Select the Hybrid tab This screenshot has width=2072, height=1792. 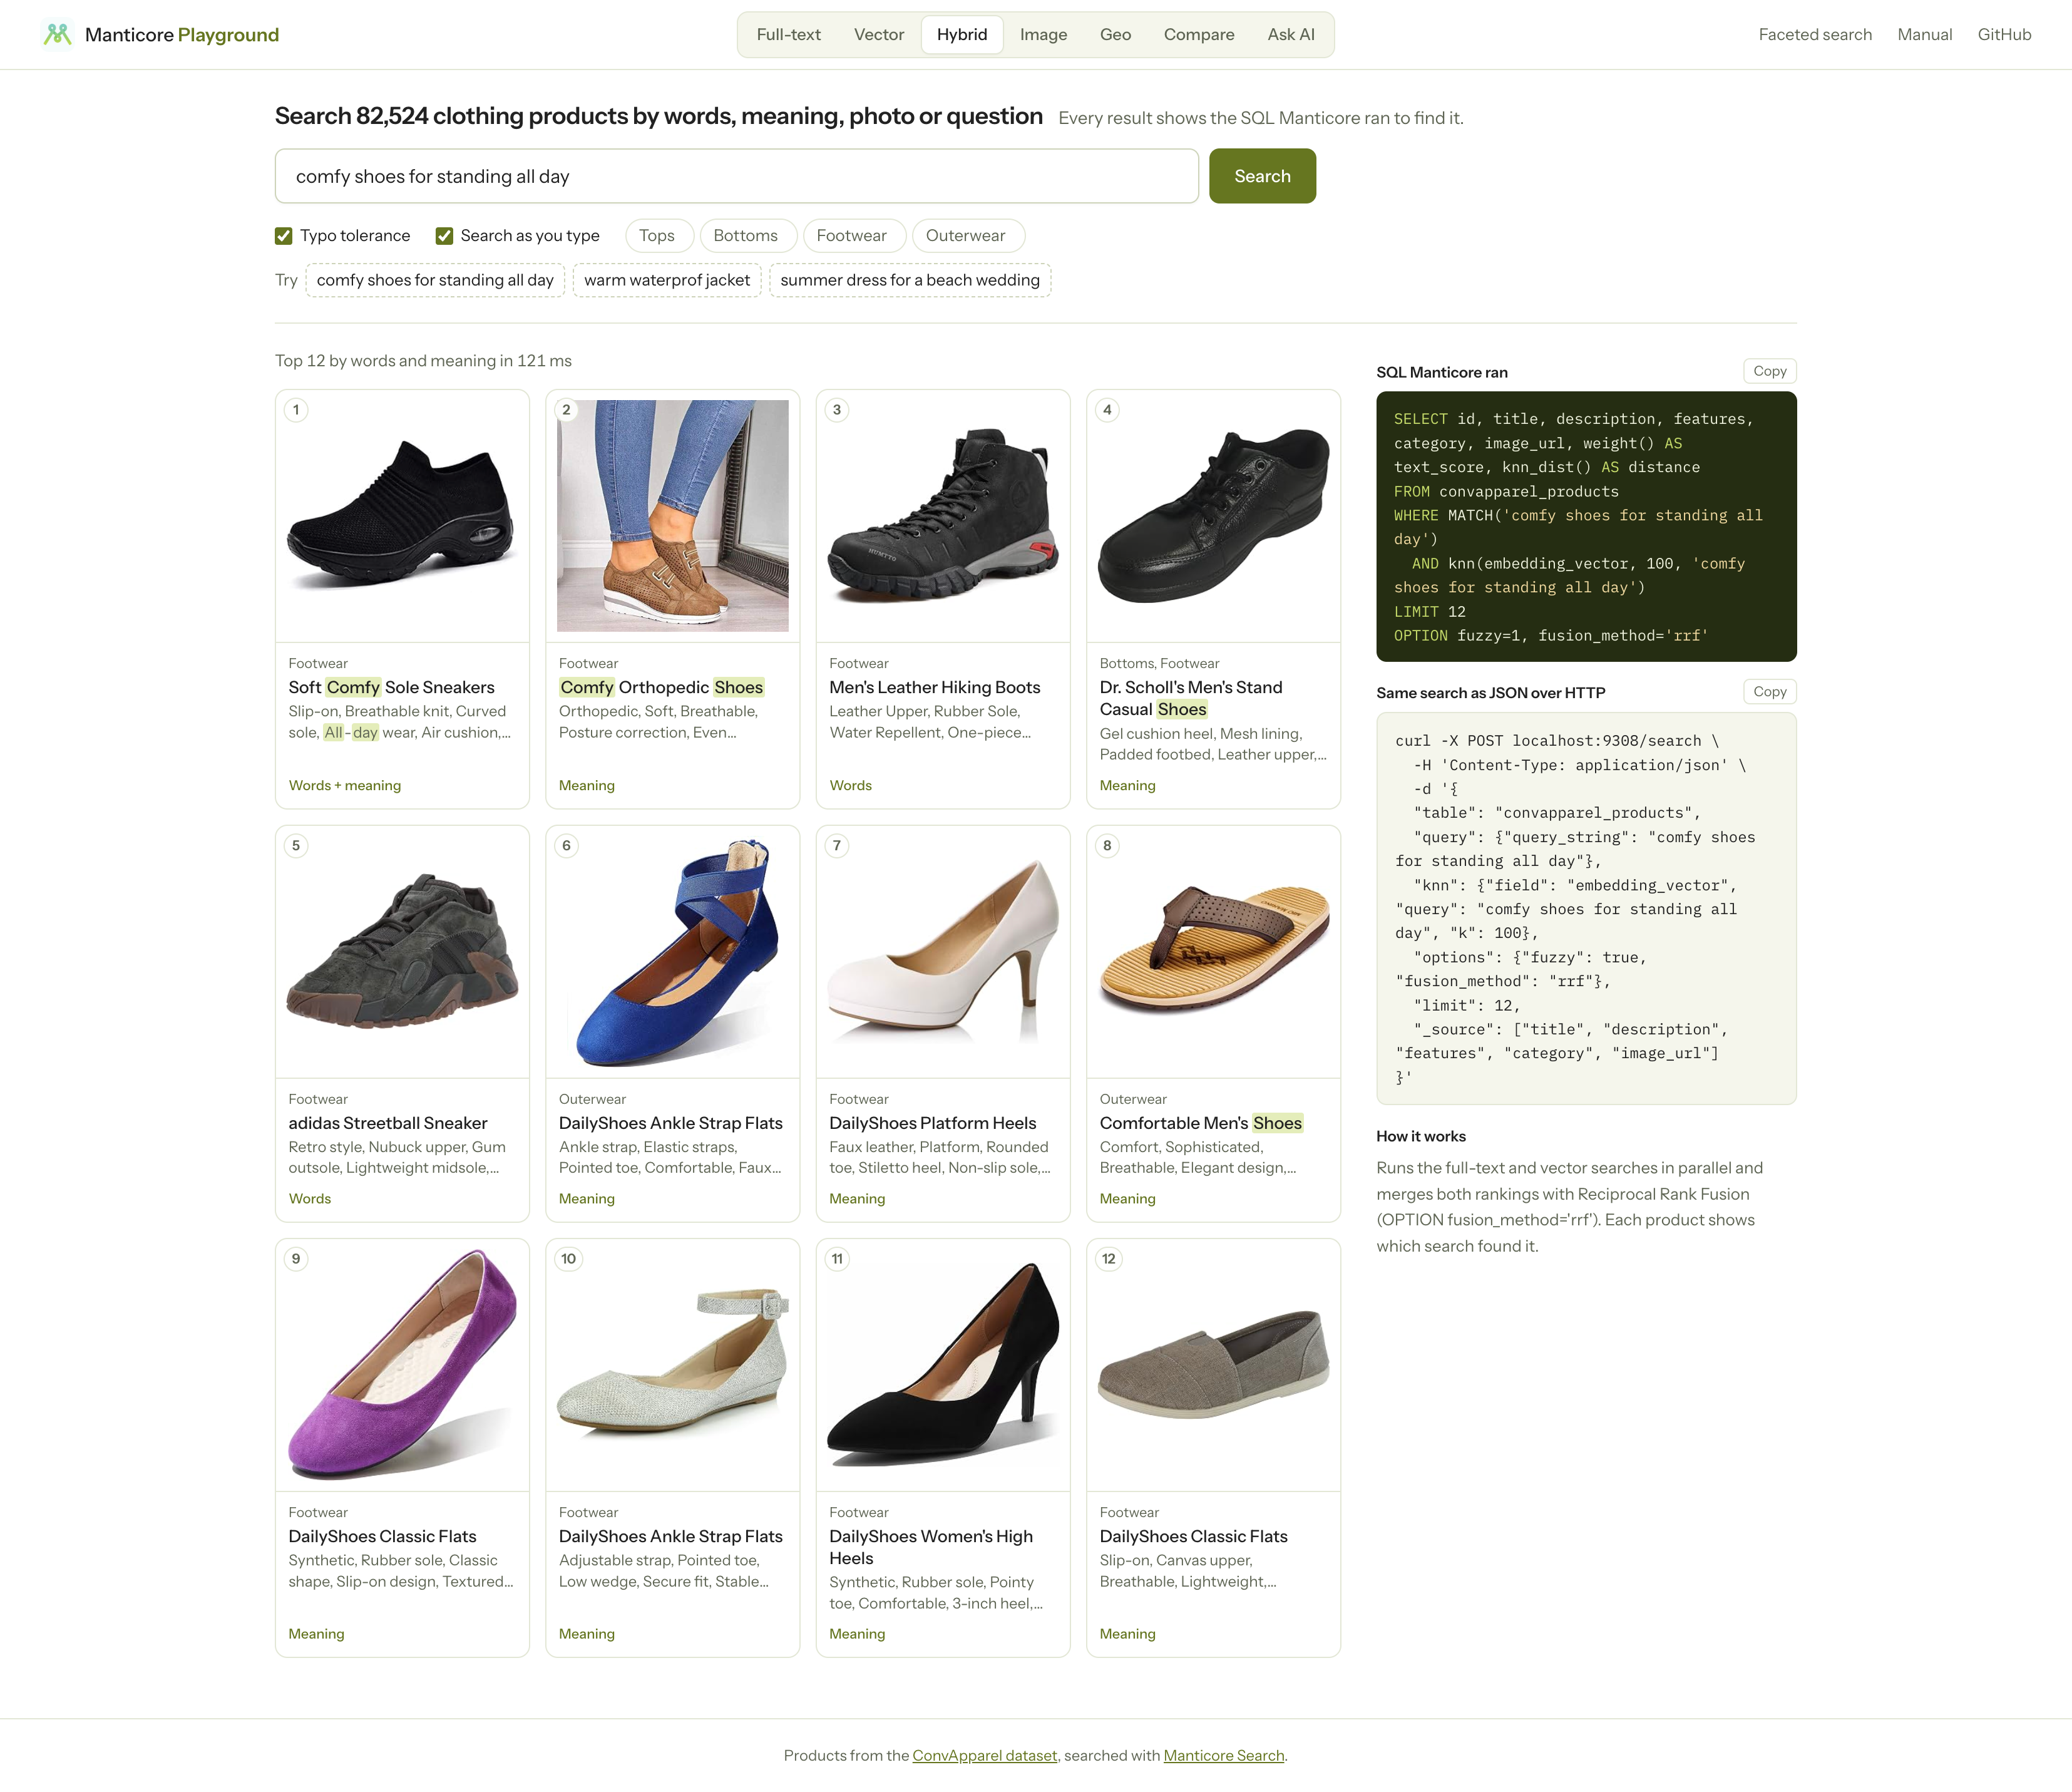pos(962,35)
